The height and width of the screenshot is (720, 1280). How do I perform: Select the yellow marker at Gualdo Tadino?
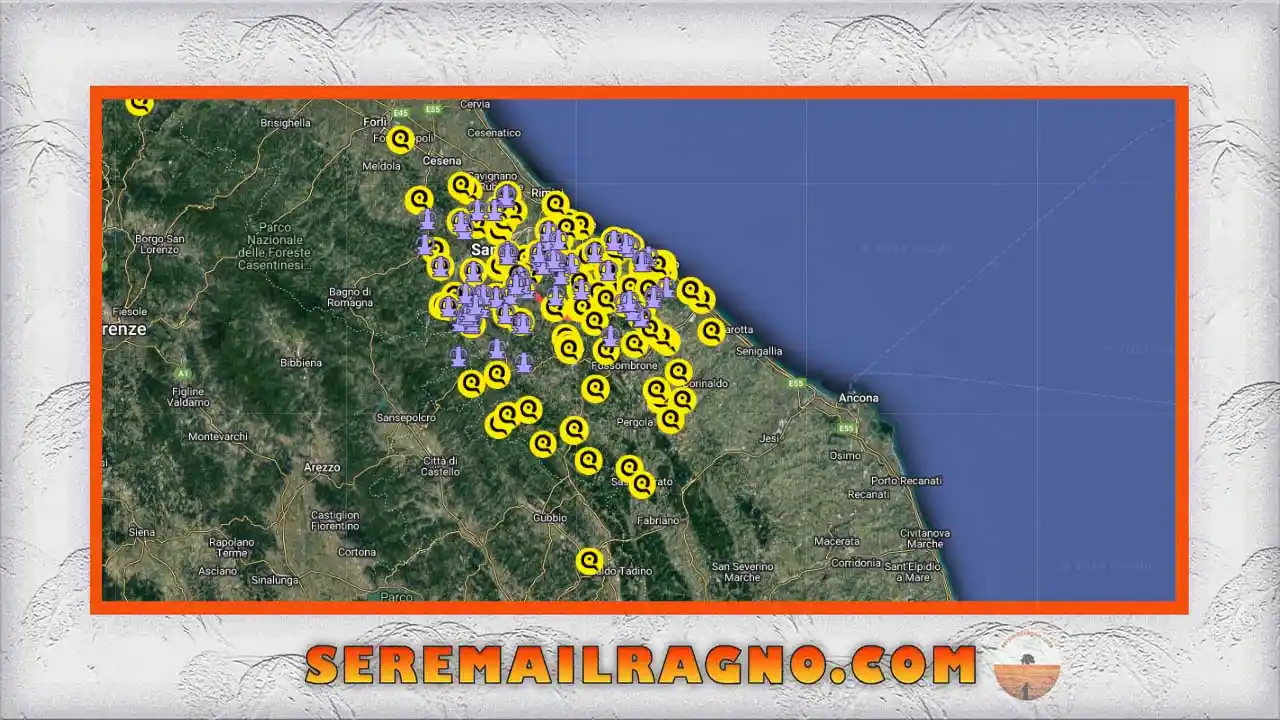[590, 561]
